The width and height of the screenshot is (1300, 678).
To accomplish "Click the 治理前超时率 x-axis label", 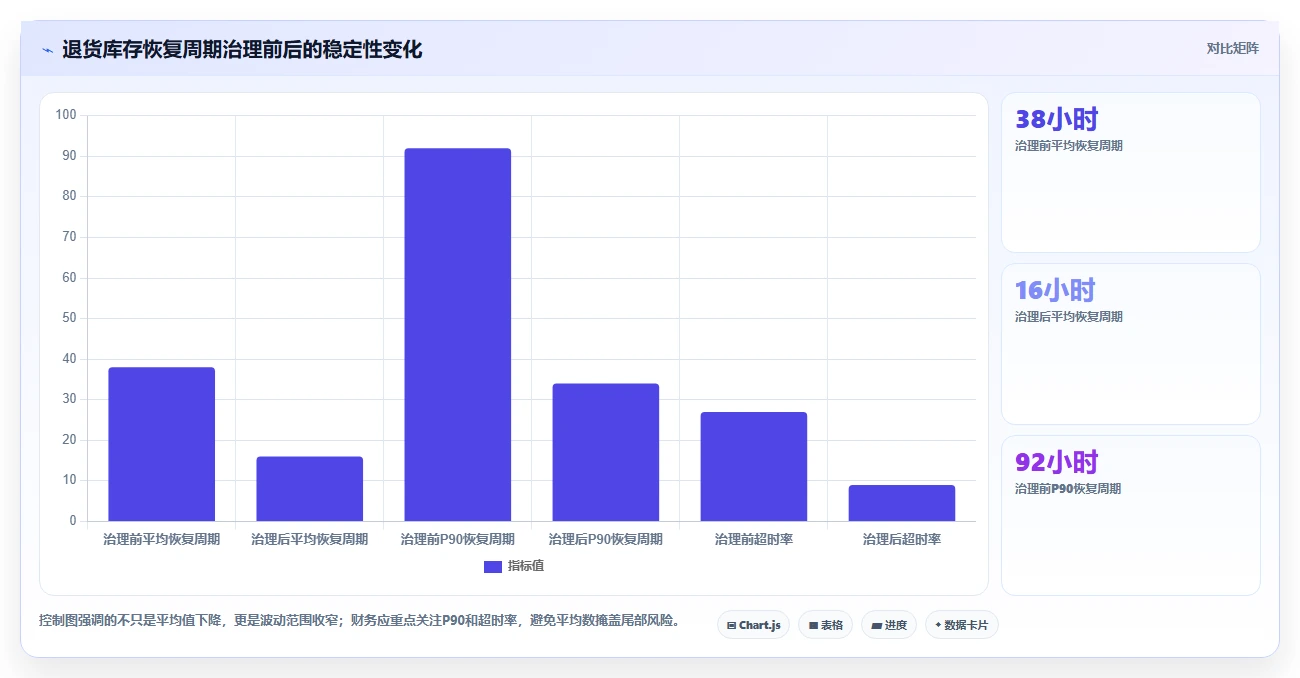I will [x=753, y=539].
